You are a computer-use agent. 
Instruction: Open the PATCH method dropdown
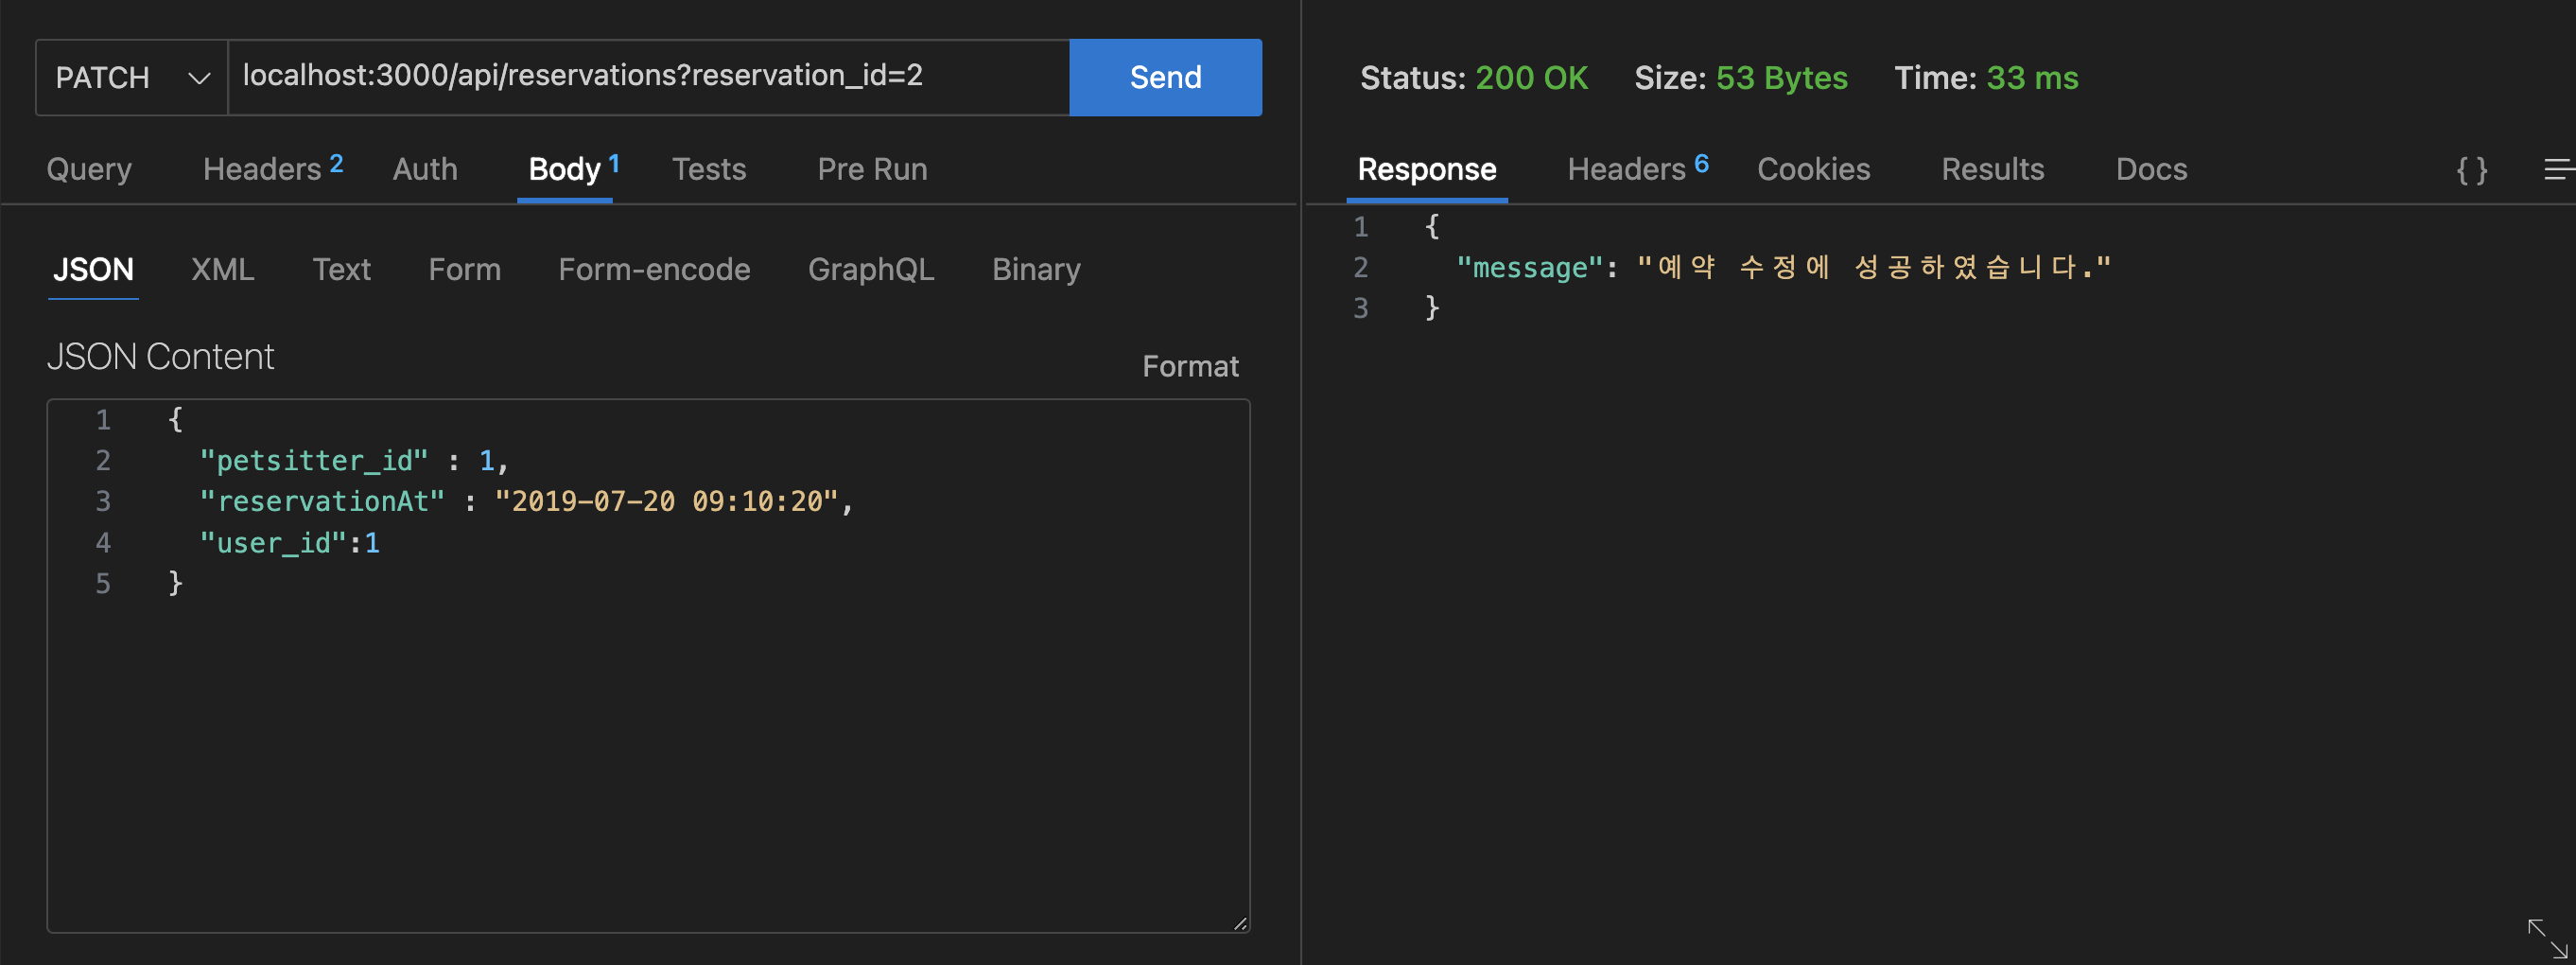tap(132, 77)
